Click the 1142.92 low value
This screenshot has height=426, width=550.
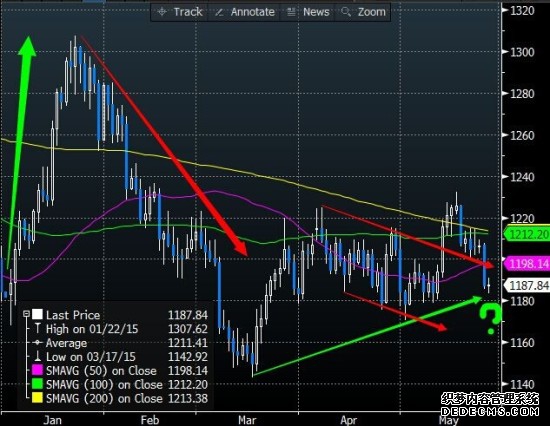(188, 357)
